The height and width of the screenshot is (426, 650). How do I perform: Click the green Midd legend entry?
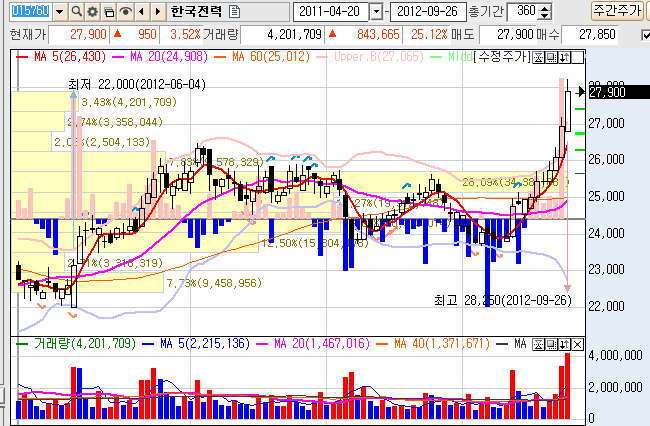tap(452, 56)
